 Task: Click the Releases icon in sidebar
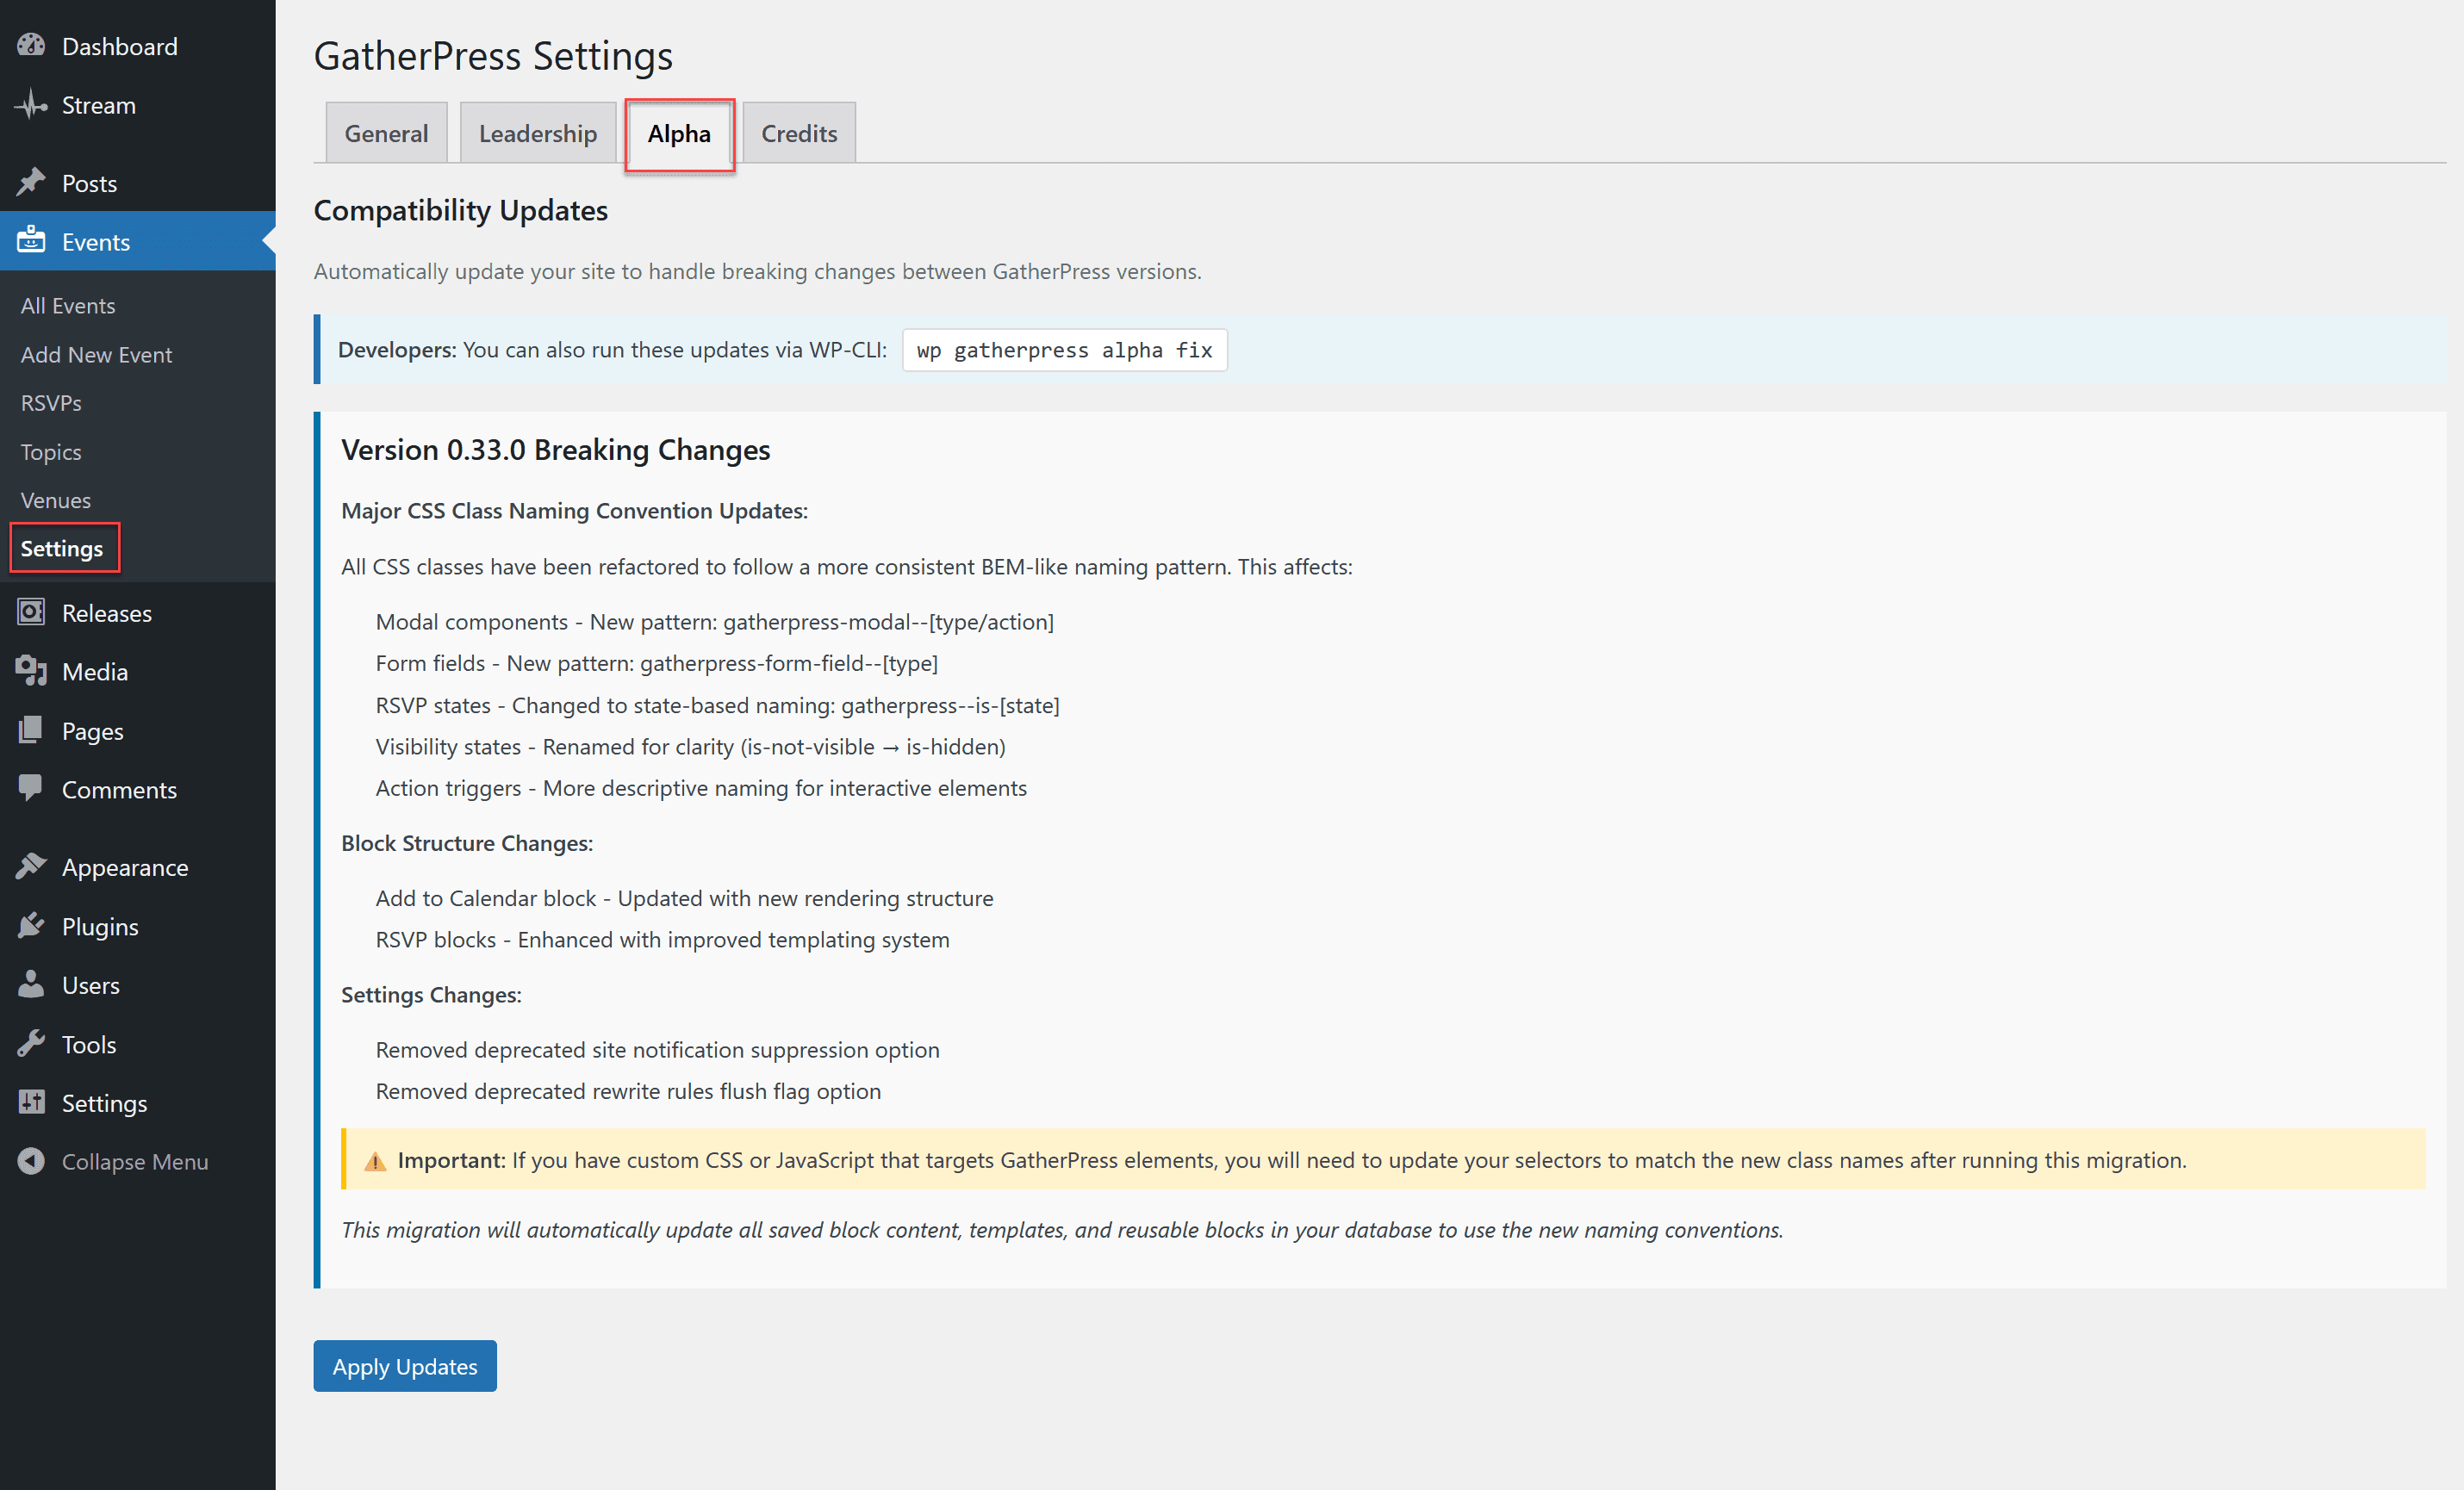click(x=31, y=612)
